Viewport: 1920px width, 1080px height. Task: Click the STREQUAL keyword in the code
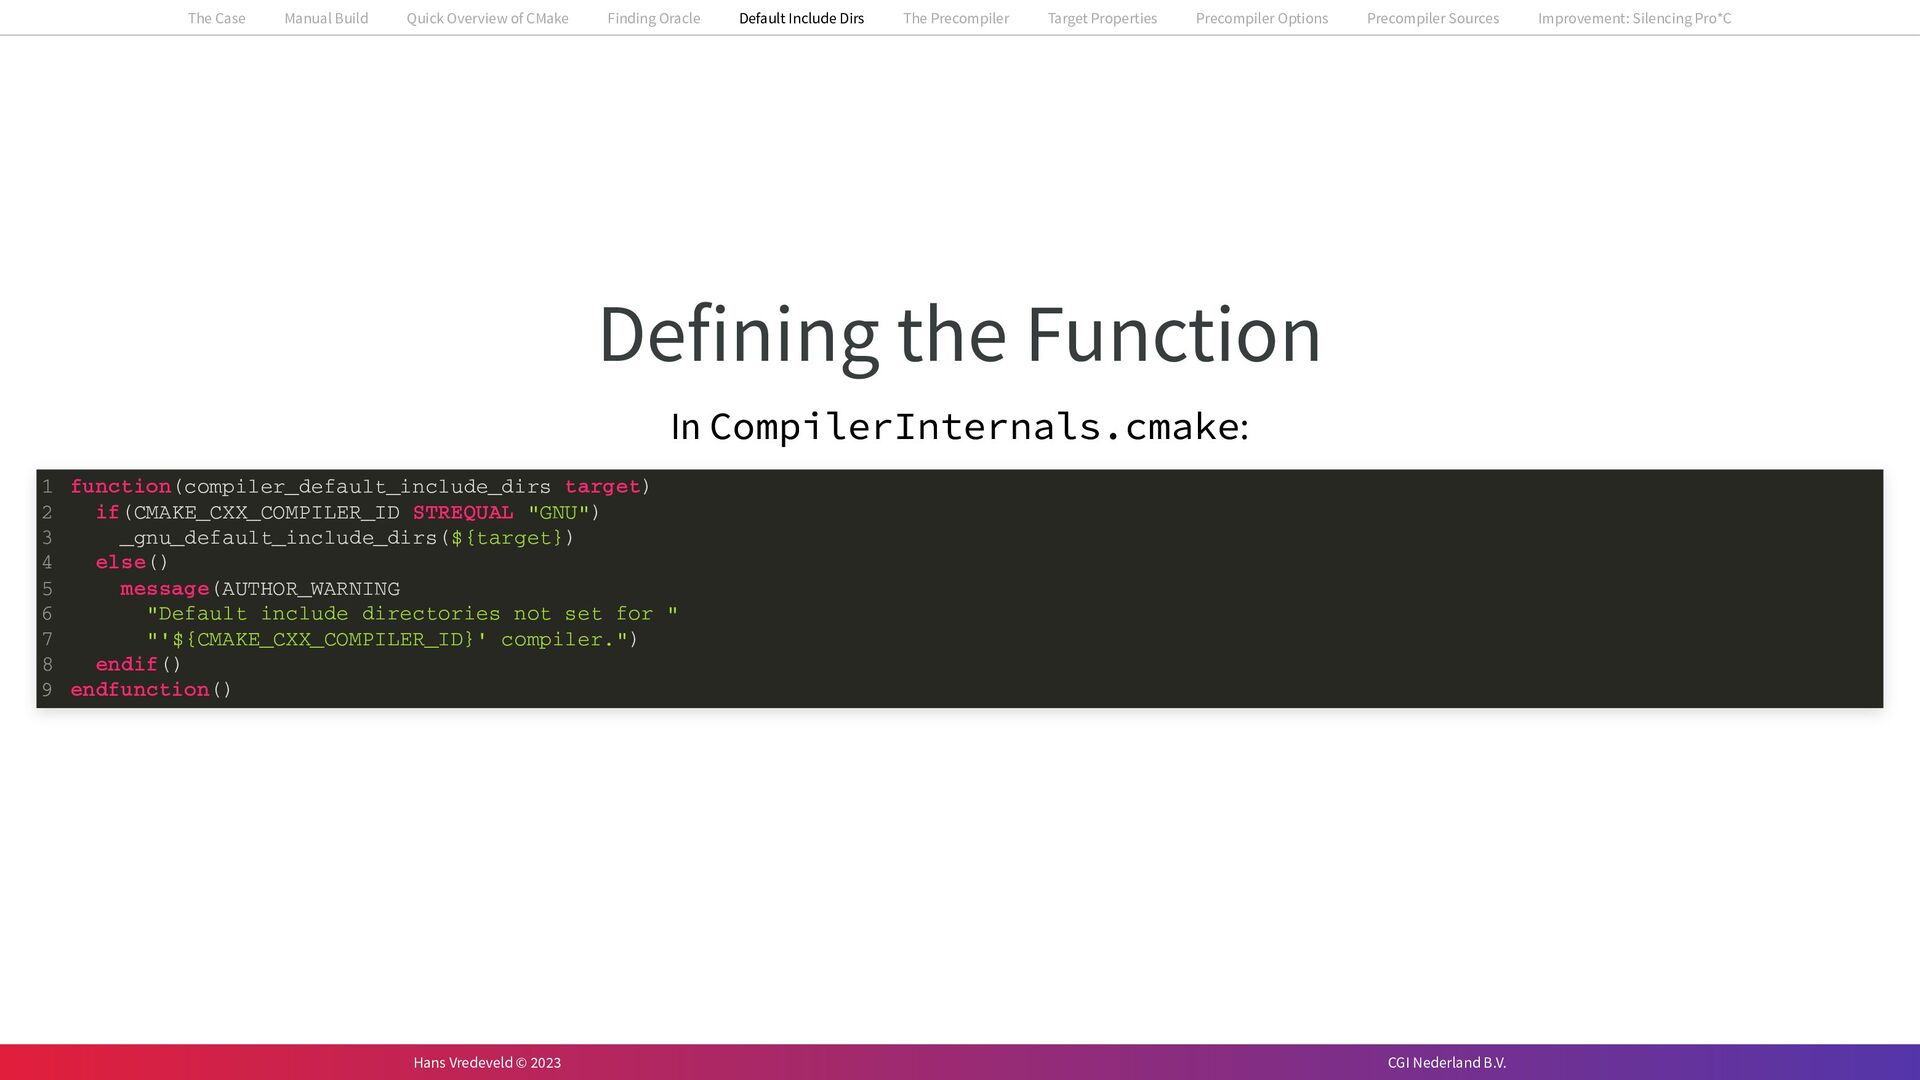[x=463, y=513]
